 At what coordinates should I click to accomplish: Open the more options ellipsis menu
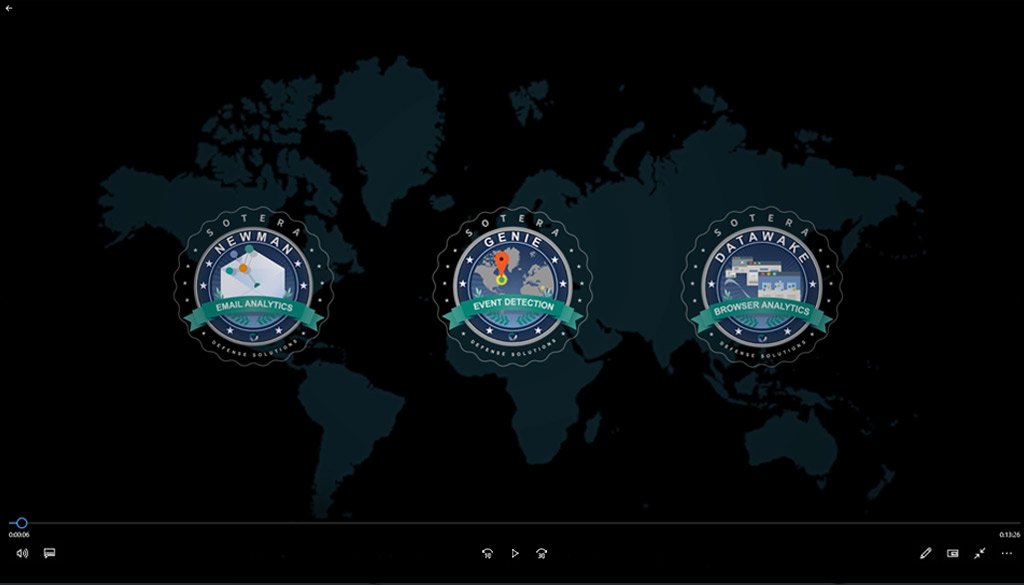click(1006, 553)
